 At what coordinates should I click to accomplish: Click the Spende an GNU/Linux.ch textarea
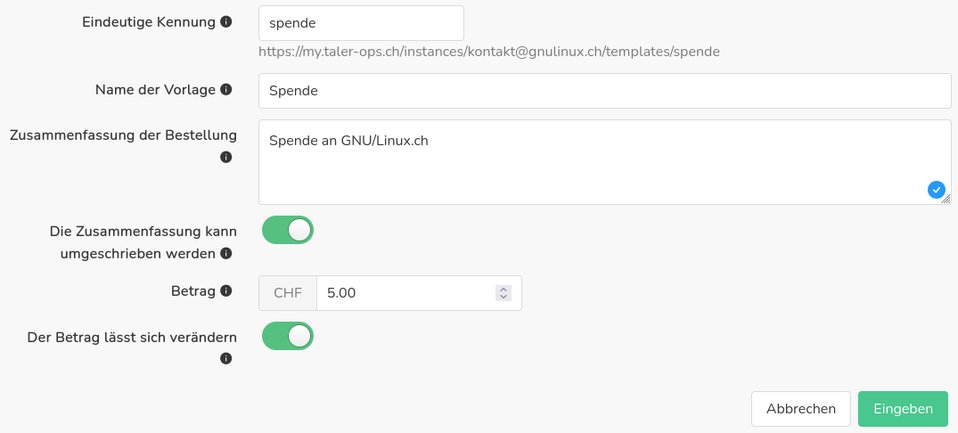[590, 162]
